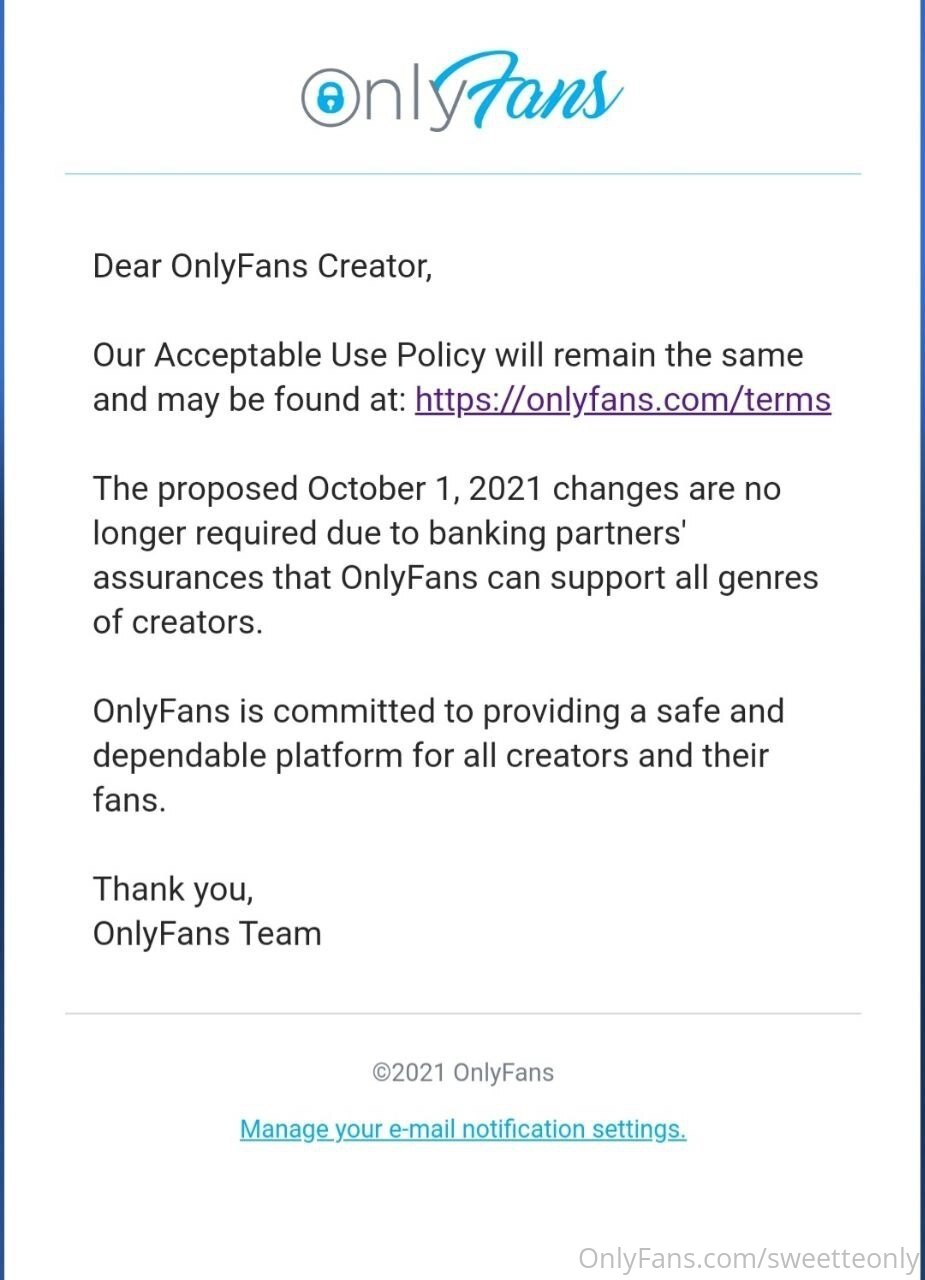Click the "of creators." line
Screen dimensions: 925x1280
coord(177,622)
